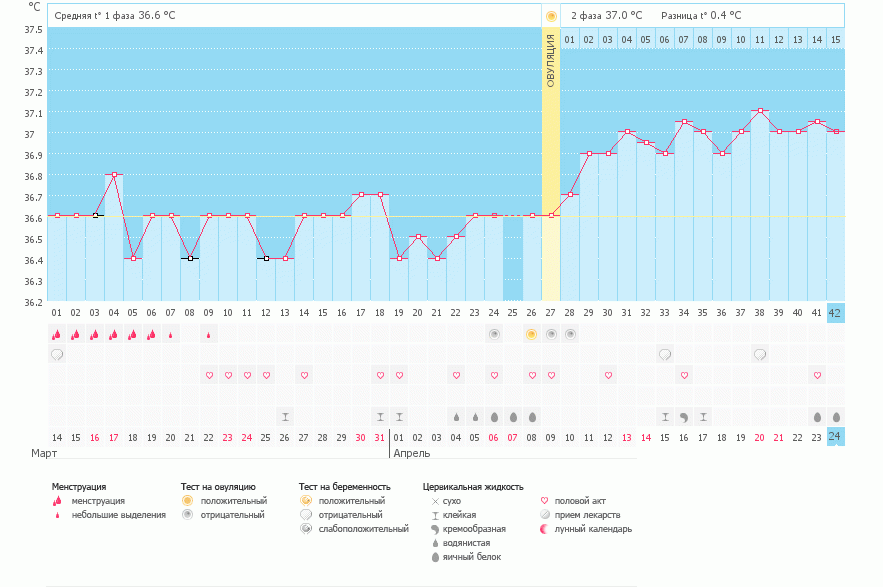
Task: Click the creamy cervical fluid icon on day 34
Action: pos(684,416)
